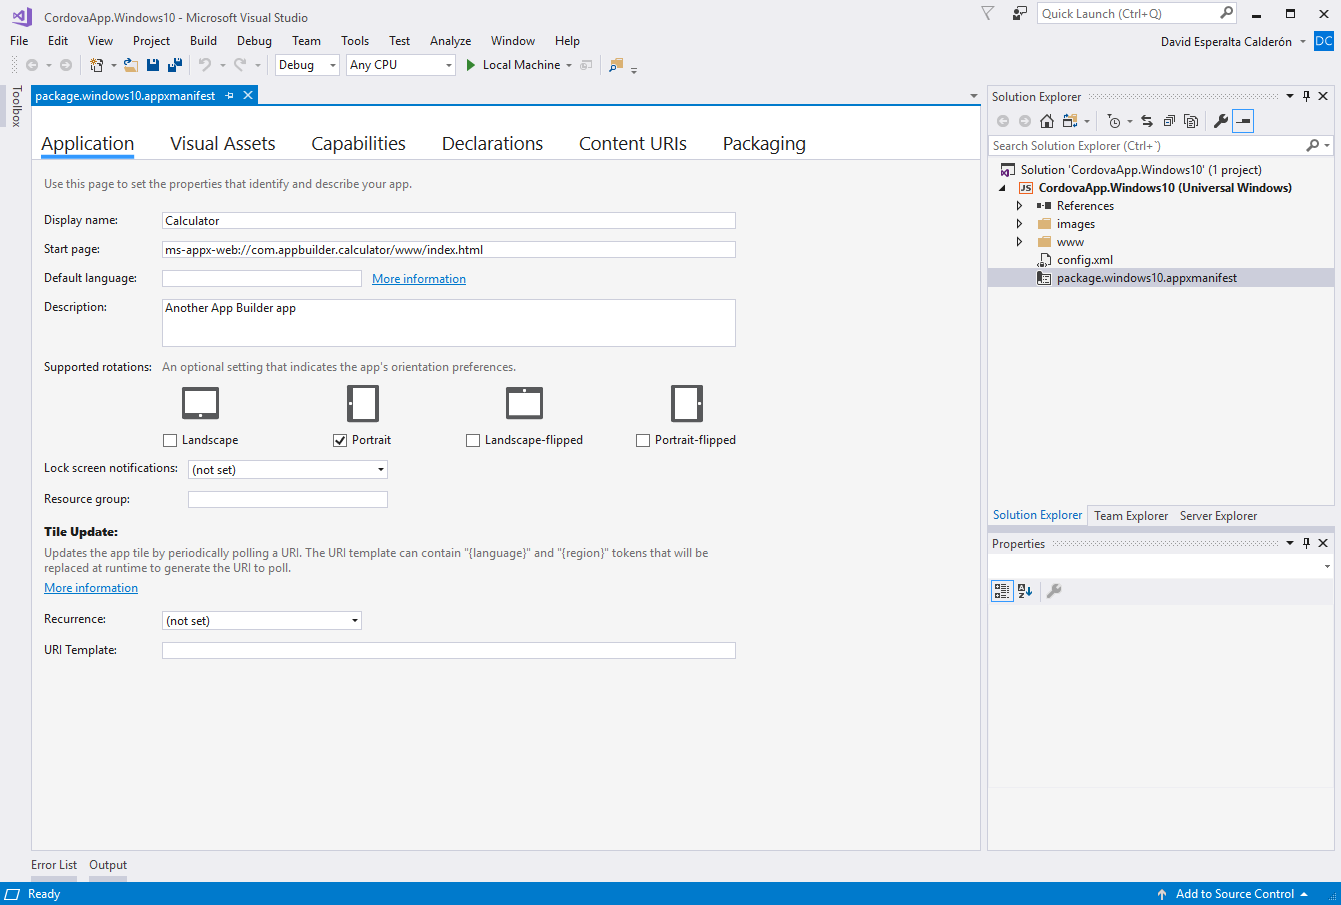Screen dimensions: 1341x905
Task: Click the Home icon in Solution Explorer
Action: coord(1047,121)
